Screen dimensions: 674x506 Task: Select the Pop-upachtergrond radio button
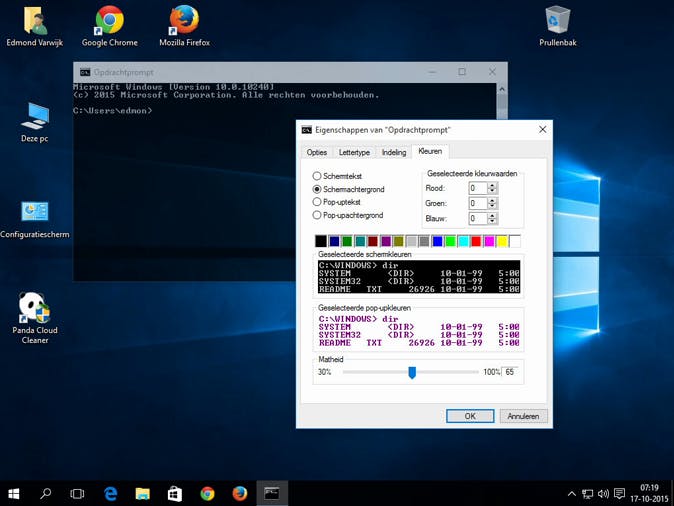(x=318, y=215)
